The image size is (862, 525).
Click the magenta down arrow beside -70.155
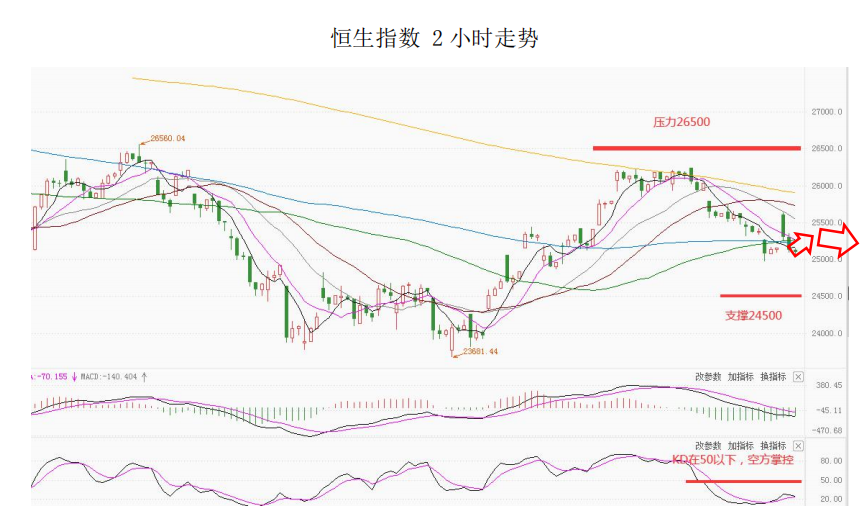pyautogui.click(x=73, y=377)
